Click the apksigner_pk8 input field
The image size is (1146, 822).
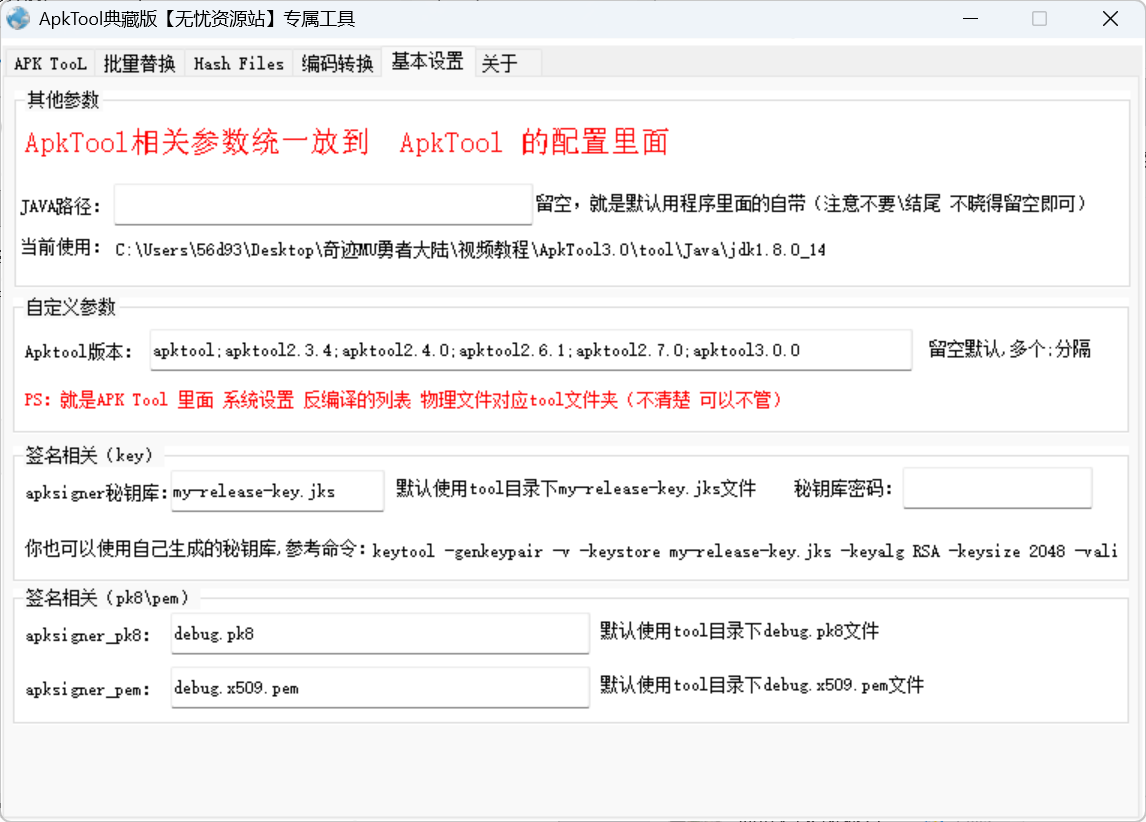pyautogui.click(x=380, y=633)
